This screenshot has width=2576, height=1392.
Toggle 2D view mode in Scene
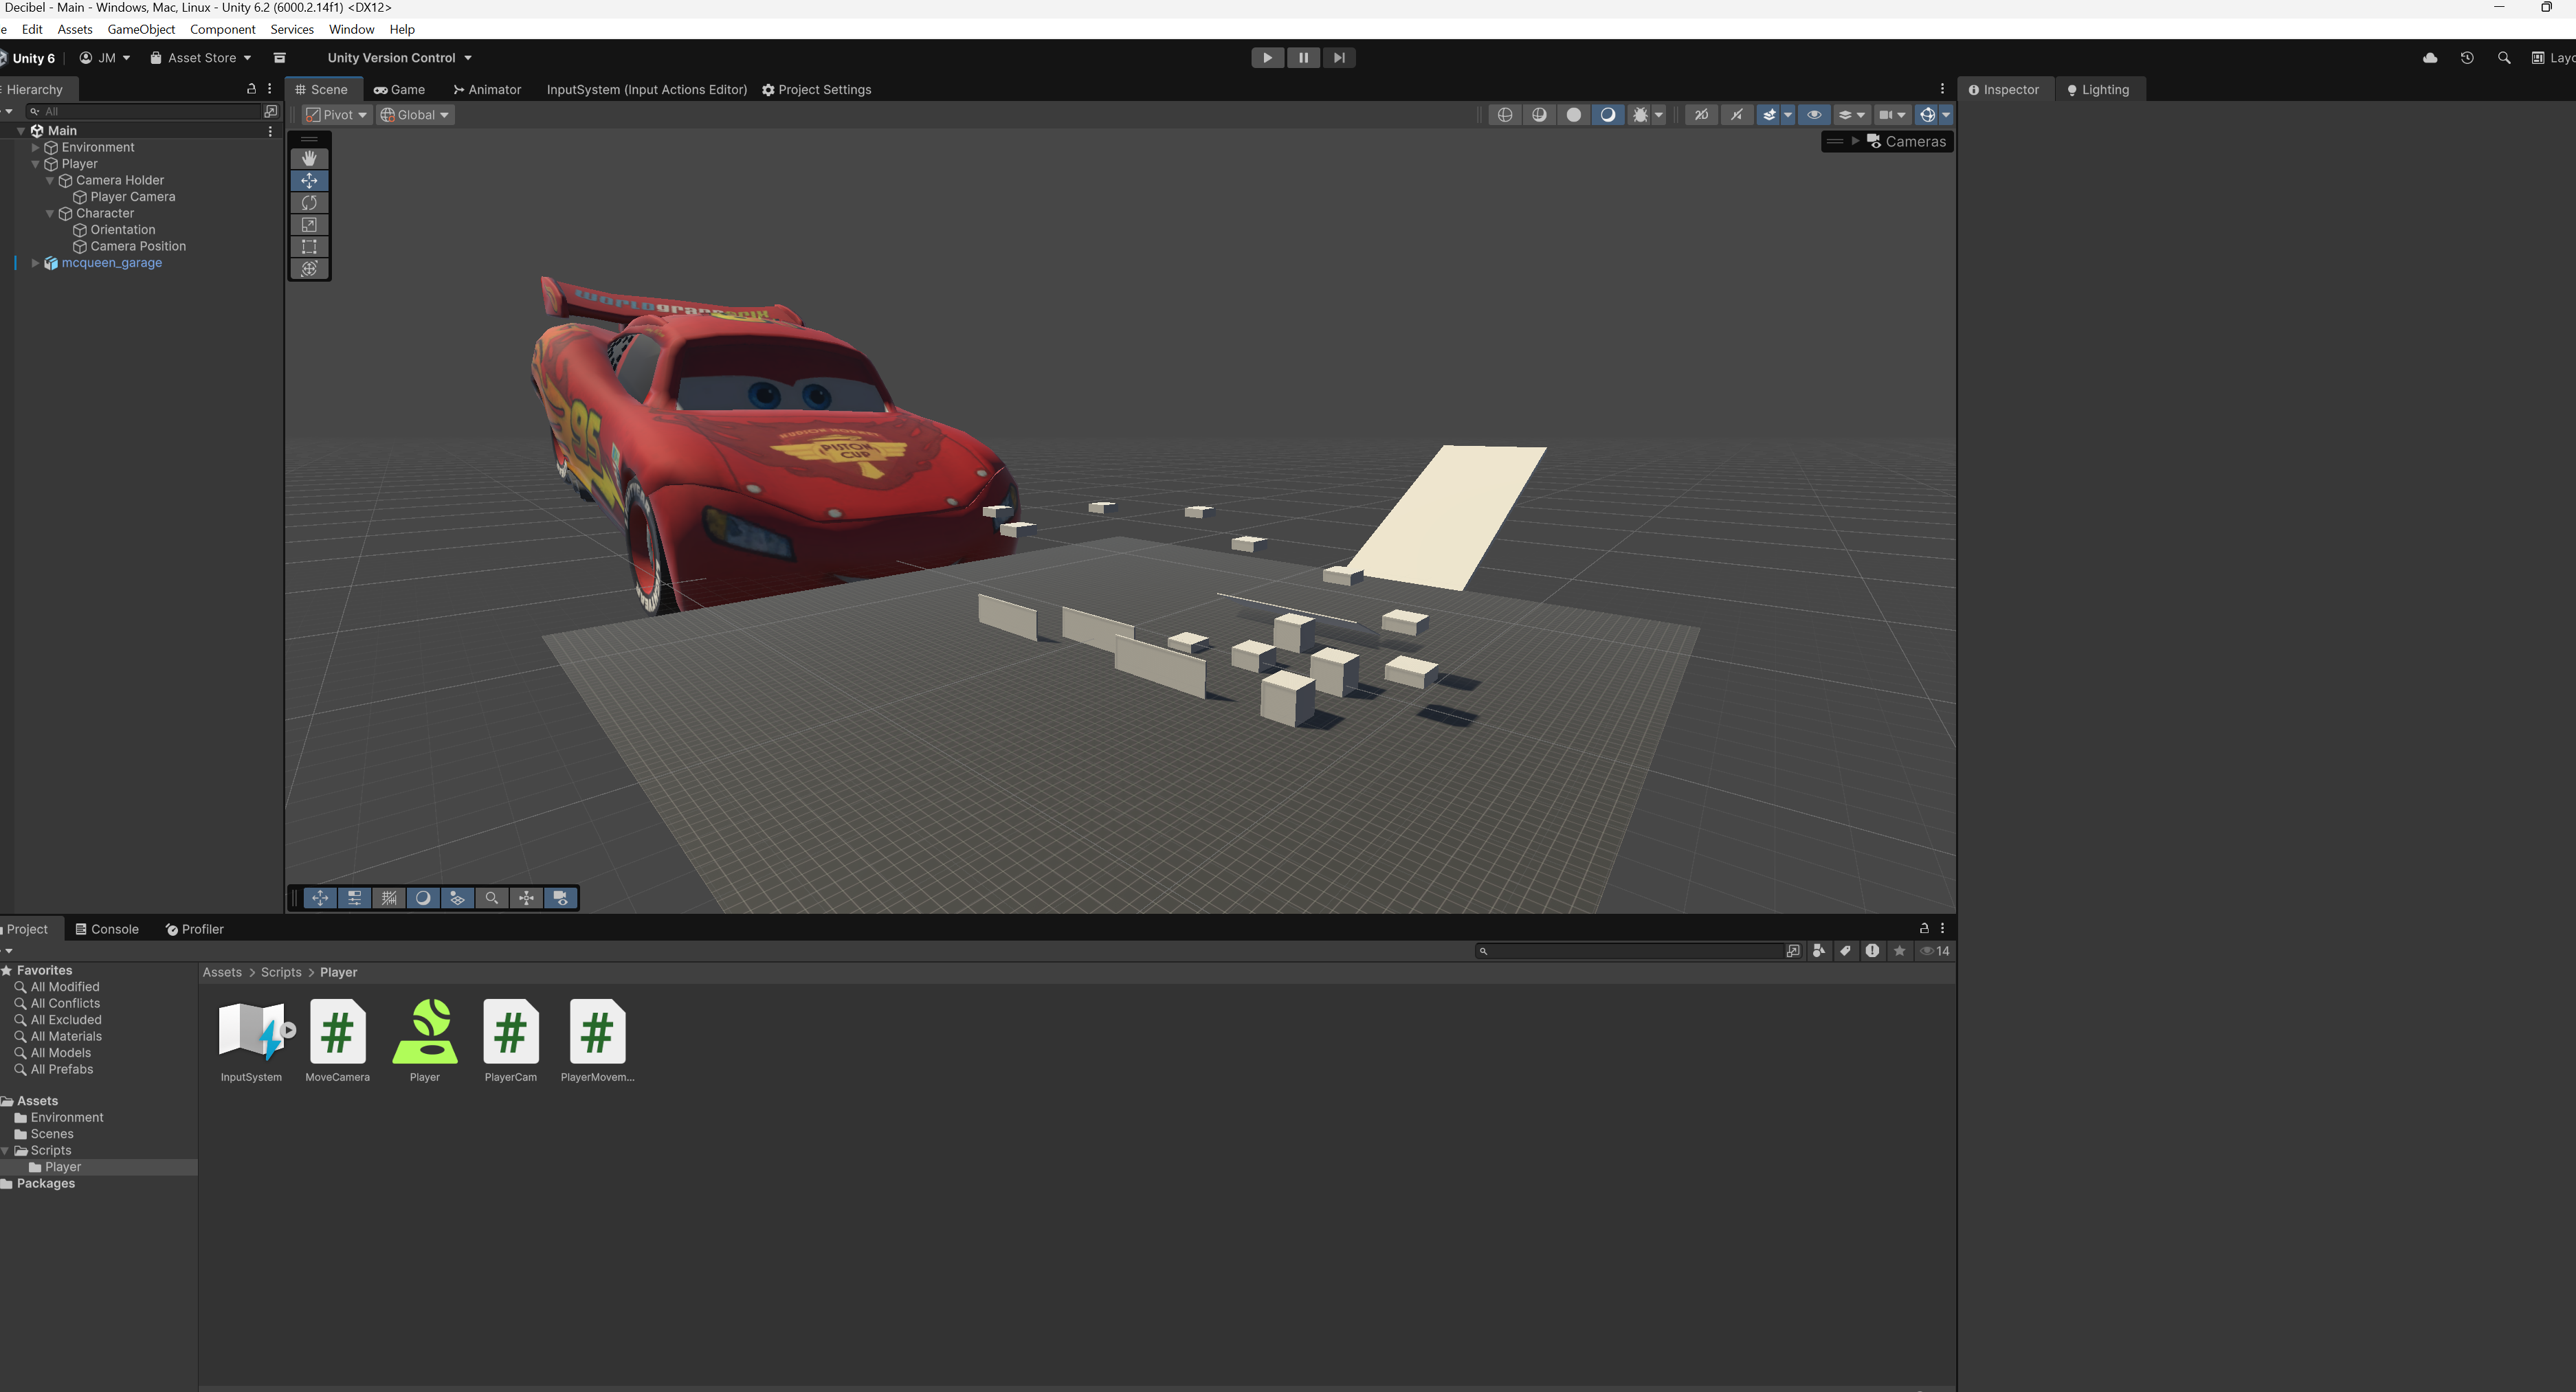point(1701,115)
